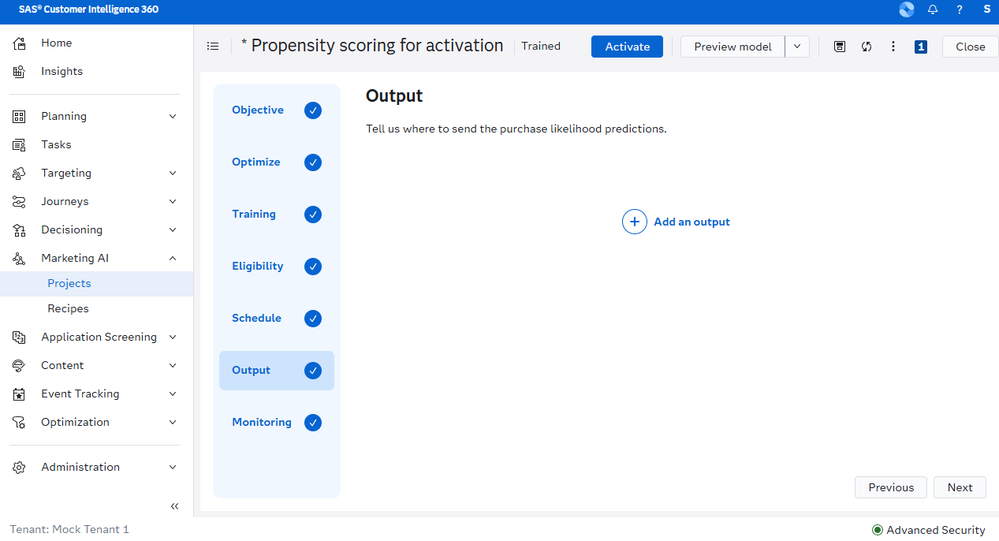The height and width of the screenshot is (541, 999).
Task: Click the Planning grid icon
Action: 19,117
